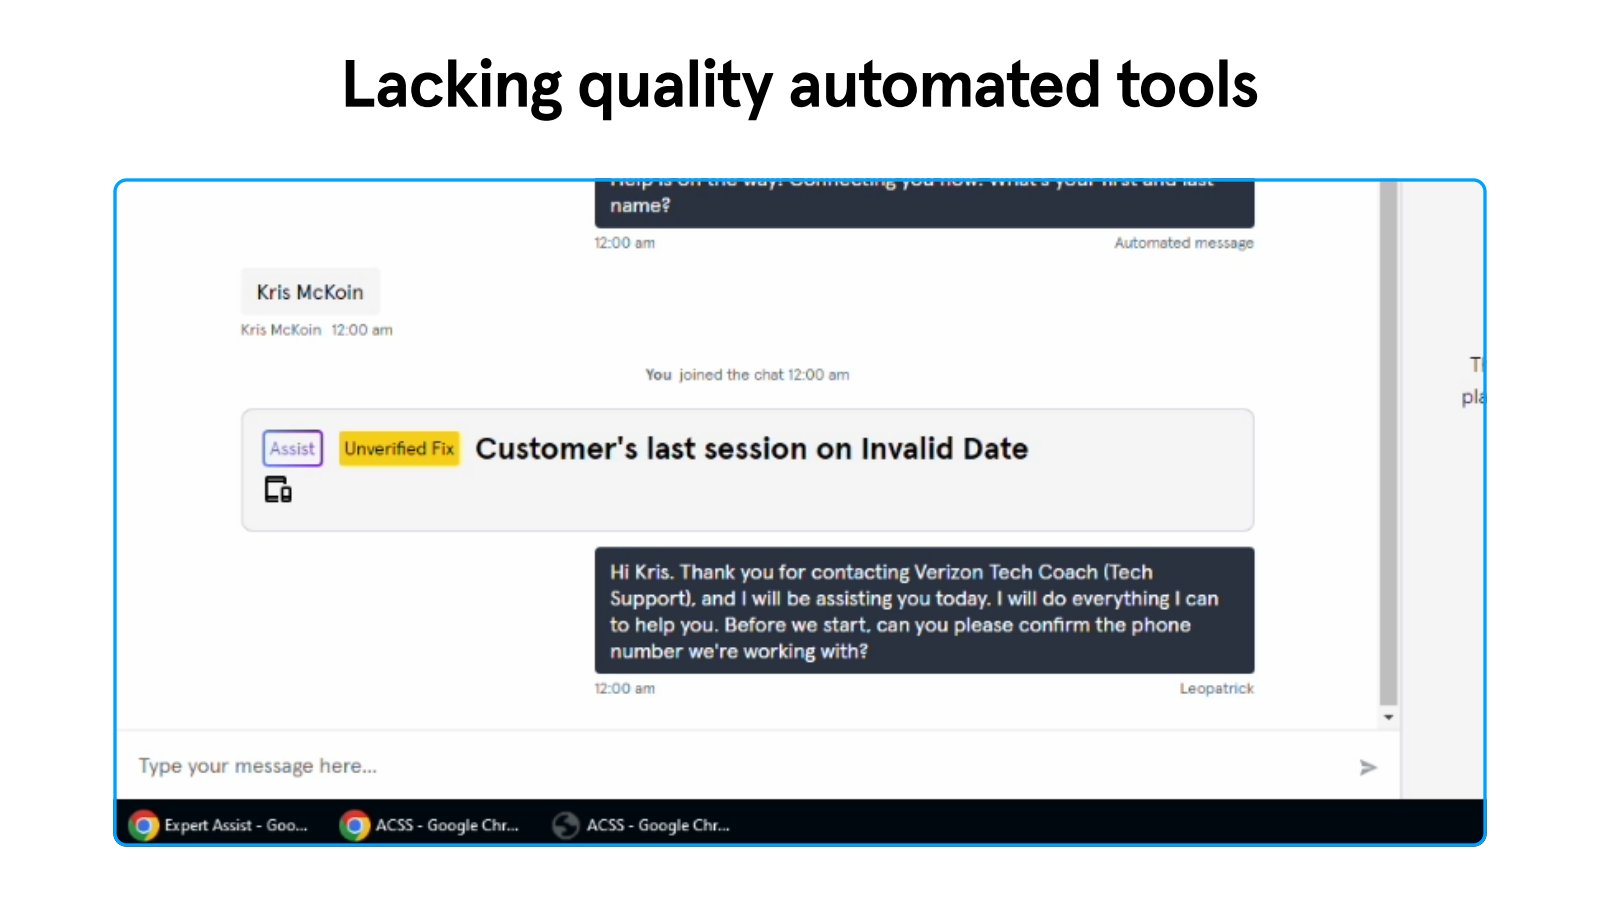1600x900 pixels.
Task: Click 'Kris McKoin 12:00 am' timestamp line
Action: tap(316, 330)
